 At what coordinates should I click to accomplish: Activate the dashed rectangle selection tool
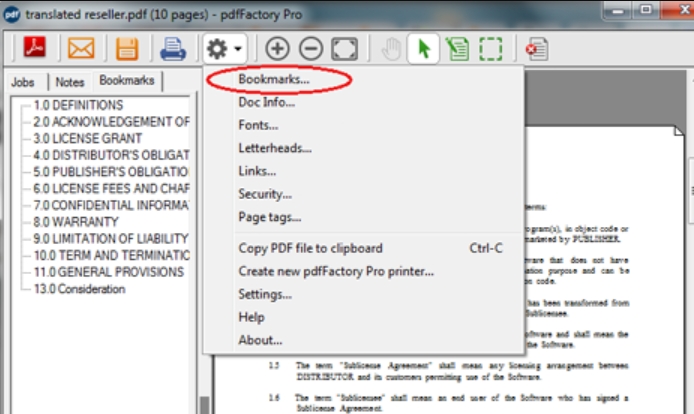(491, 49)
